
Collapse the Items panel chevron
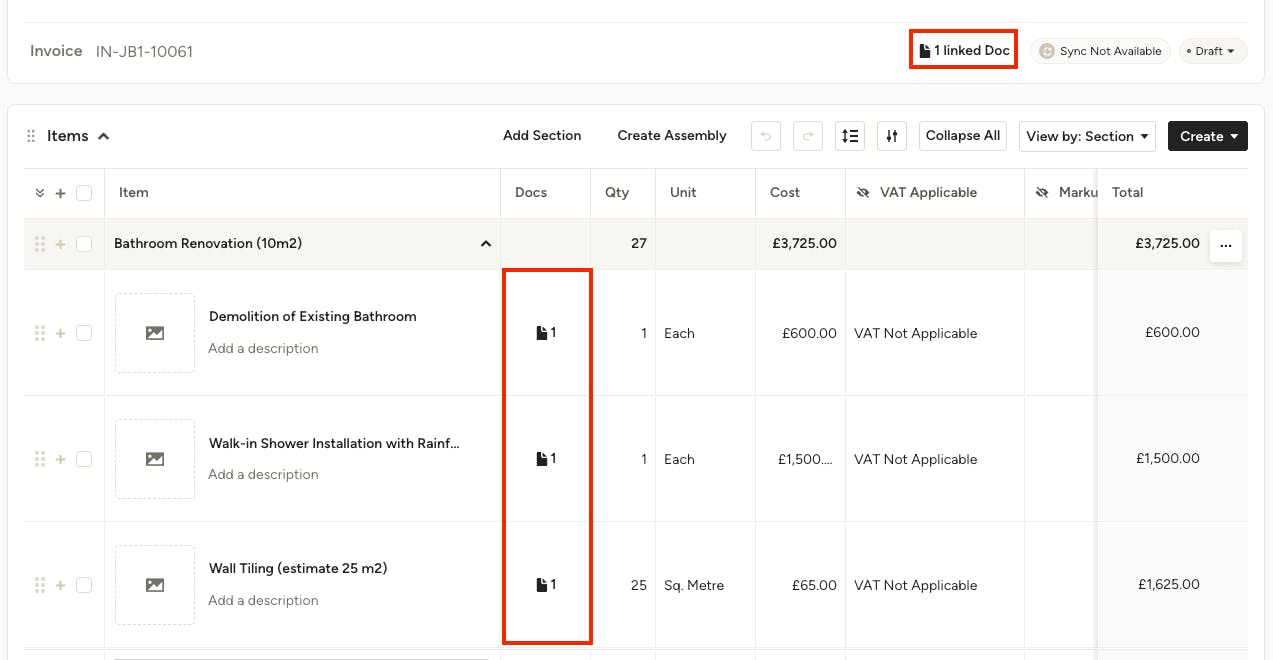103,136
